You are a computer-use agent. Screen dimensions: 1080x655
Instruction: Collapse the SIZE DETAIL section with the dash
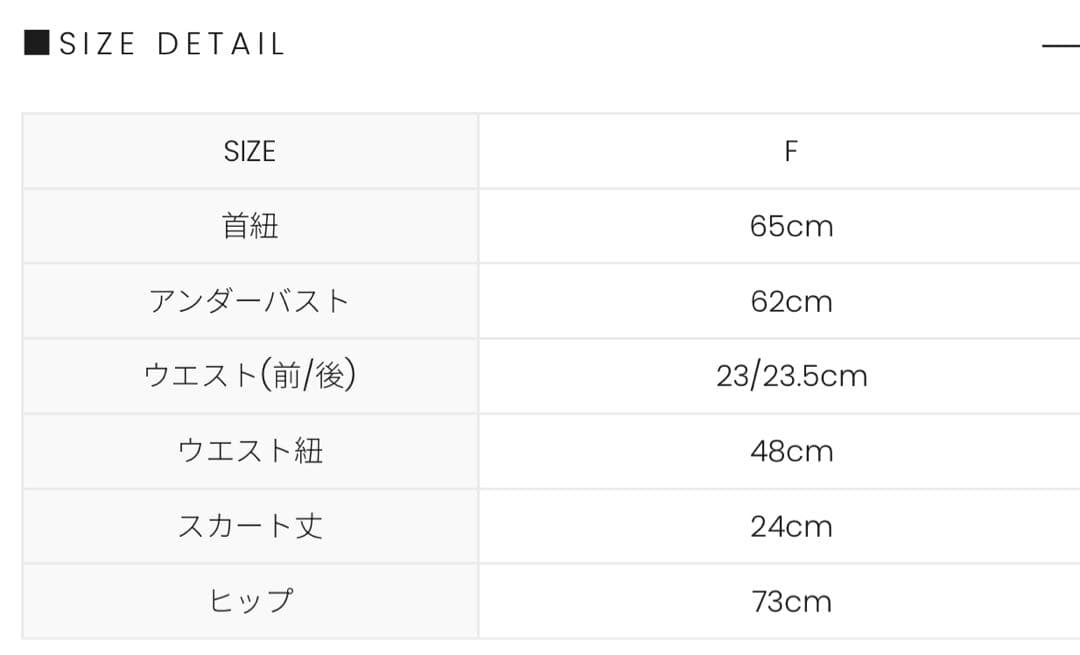[x=1061, y=45]
